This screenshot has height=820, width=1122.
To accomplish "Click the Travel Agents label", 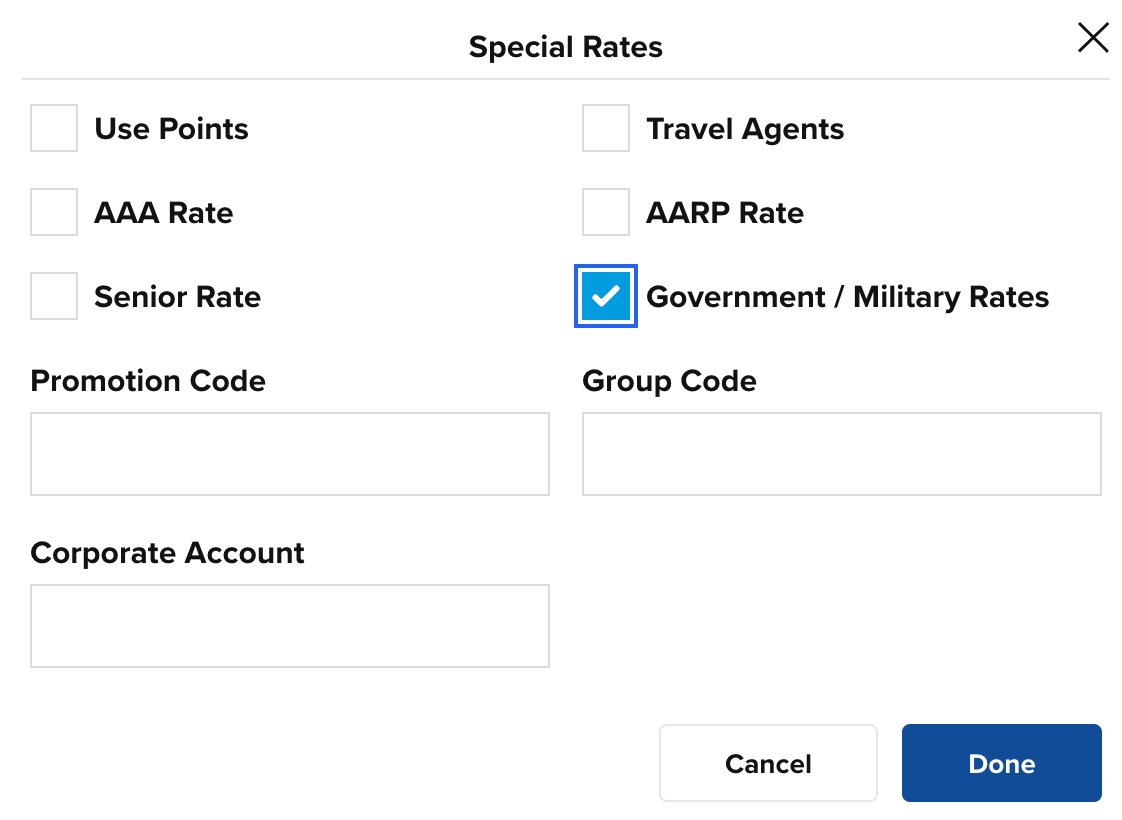I will point(745,128).
